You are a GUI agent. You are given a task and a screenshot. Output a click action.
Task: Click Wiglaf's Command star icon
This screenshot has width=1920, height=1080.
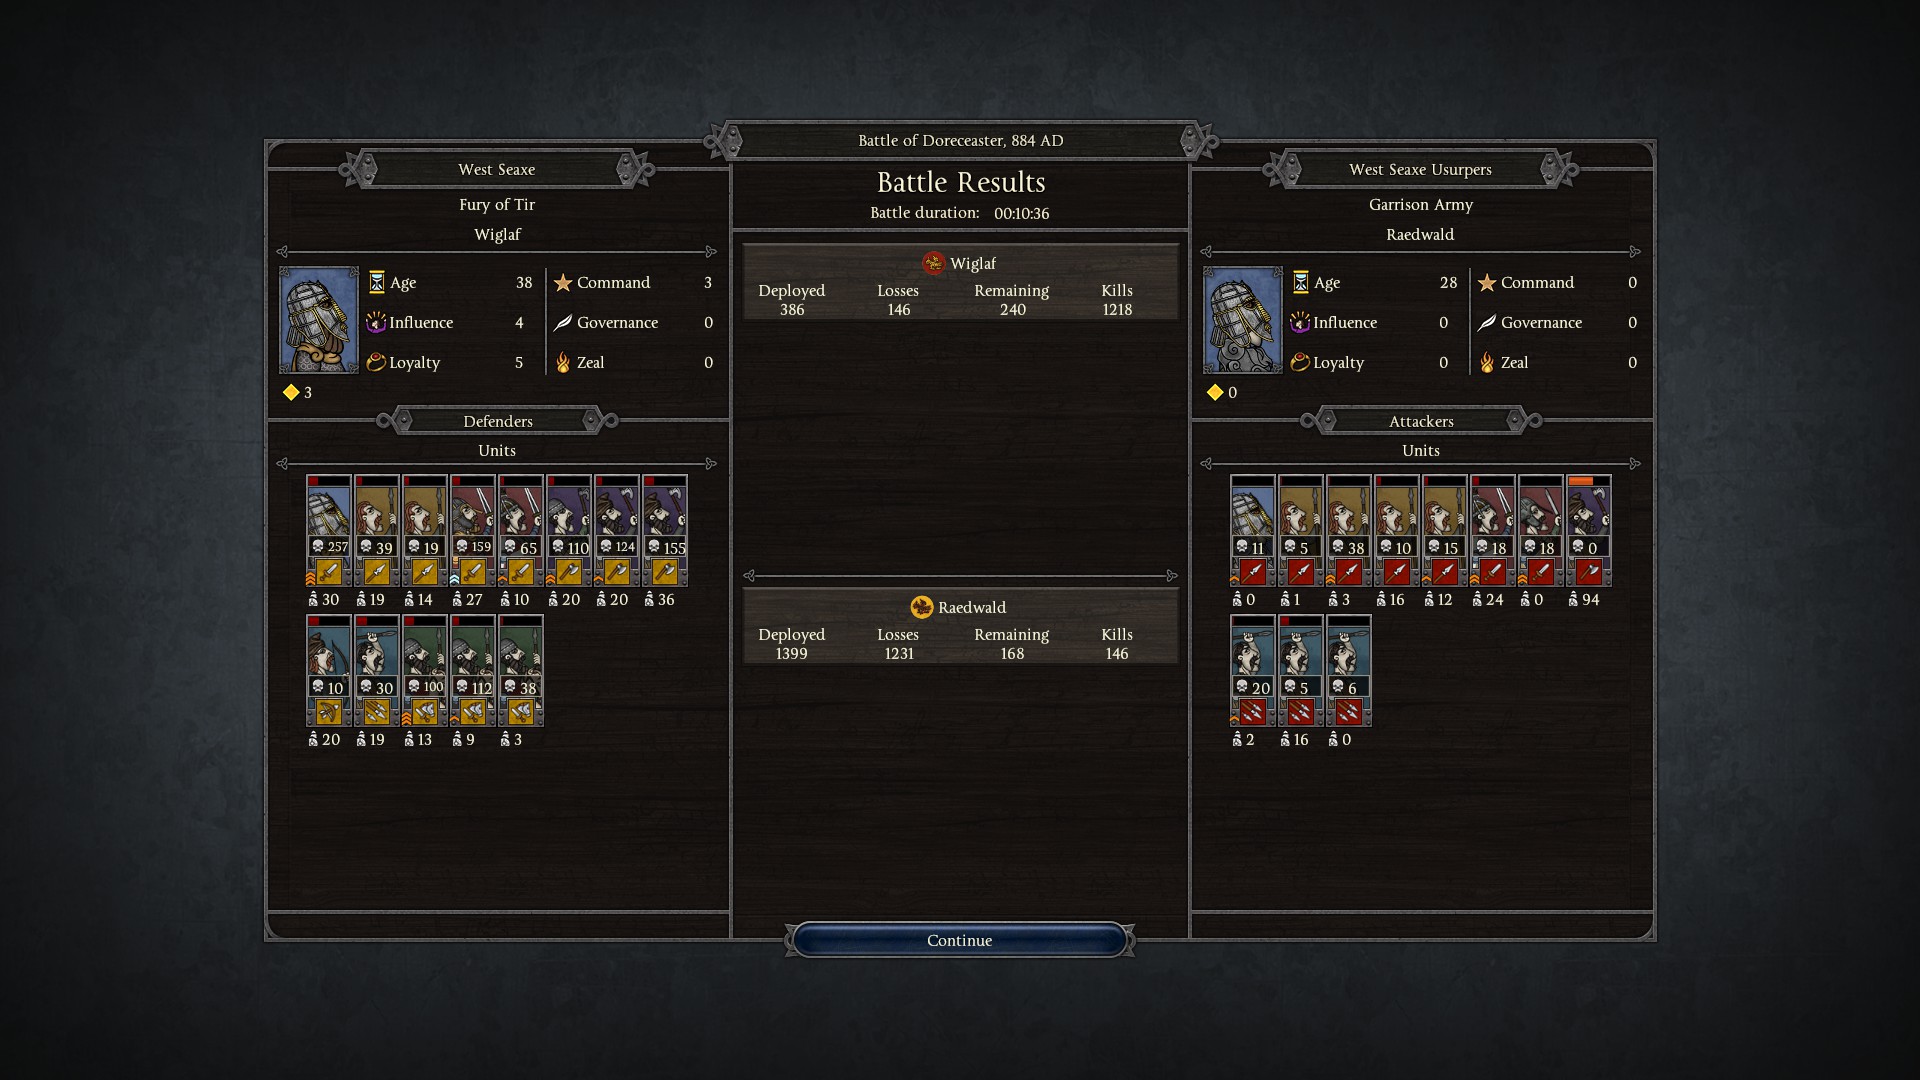[x=563, y=283]
